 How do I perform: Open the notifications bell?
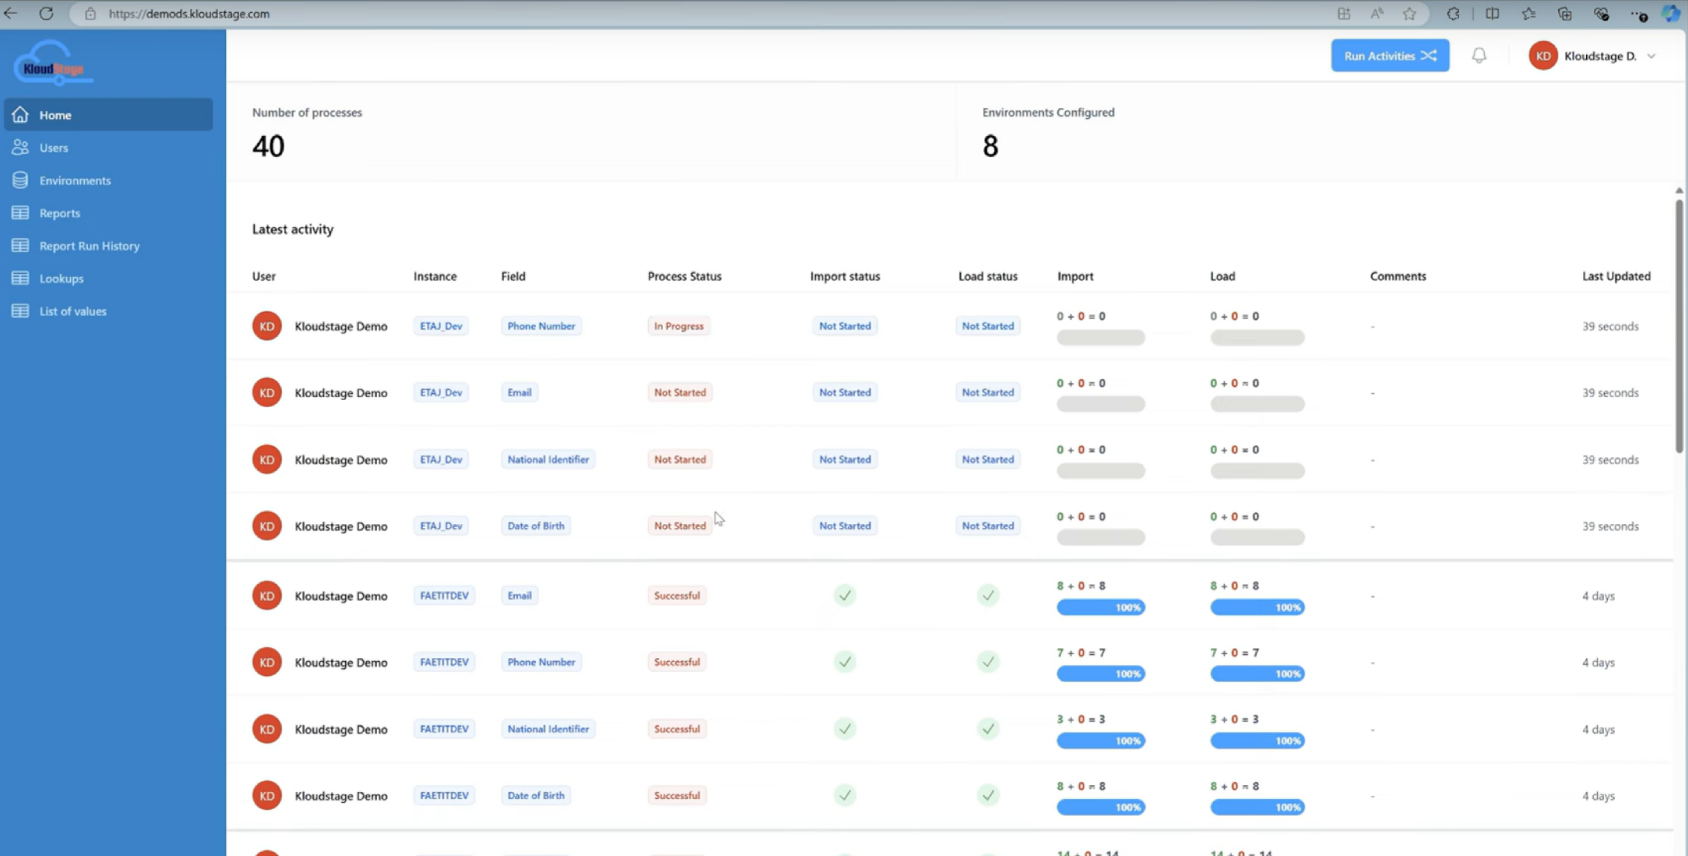[1479, 56]
